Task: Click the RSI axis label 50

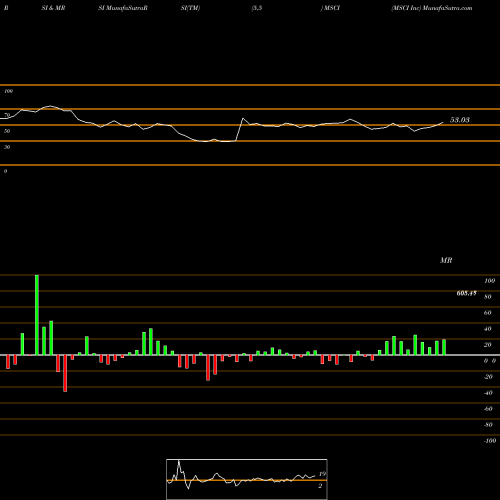Action: (7, 131)
